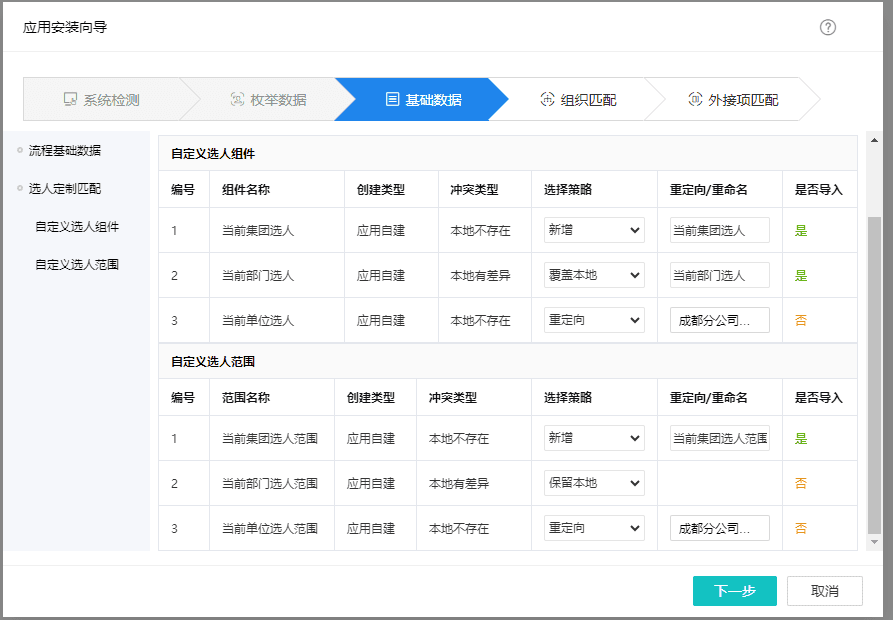893x620 pixels.
Task: Open strategy dropdown for 当前集团选人范围
Action: click(x=594, y=438)
